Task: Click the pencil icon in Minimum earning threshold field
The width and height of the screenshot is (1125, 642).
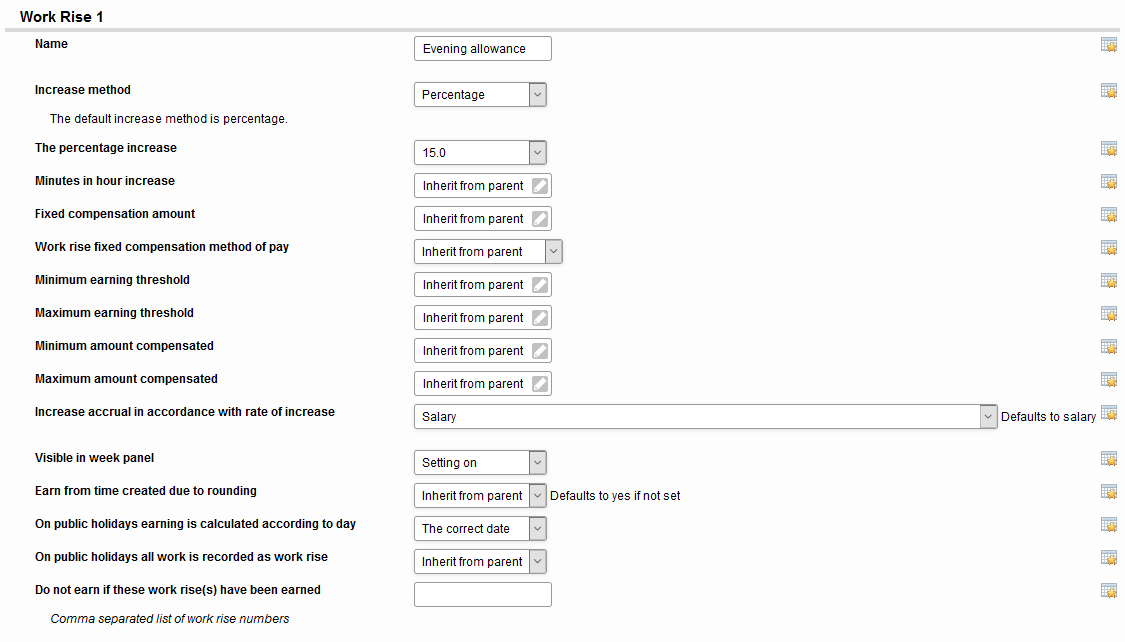Action: (x=540, y=285)
